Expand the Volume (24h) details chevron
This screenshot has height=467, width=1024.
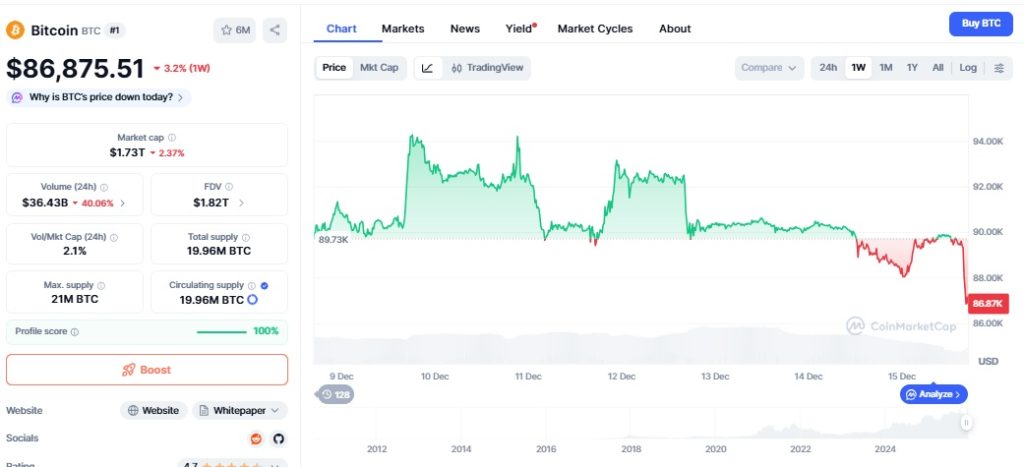pos(122,203)
